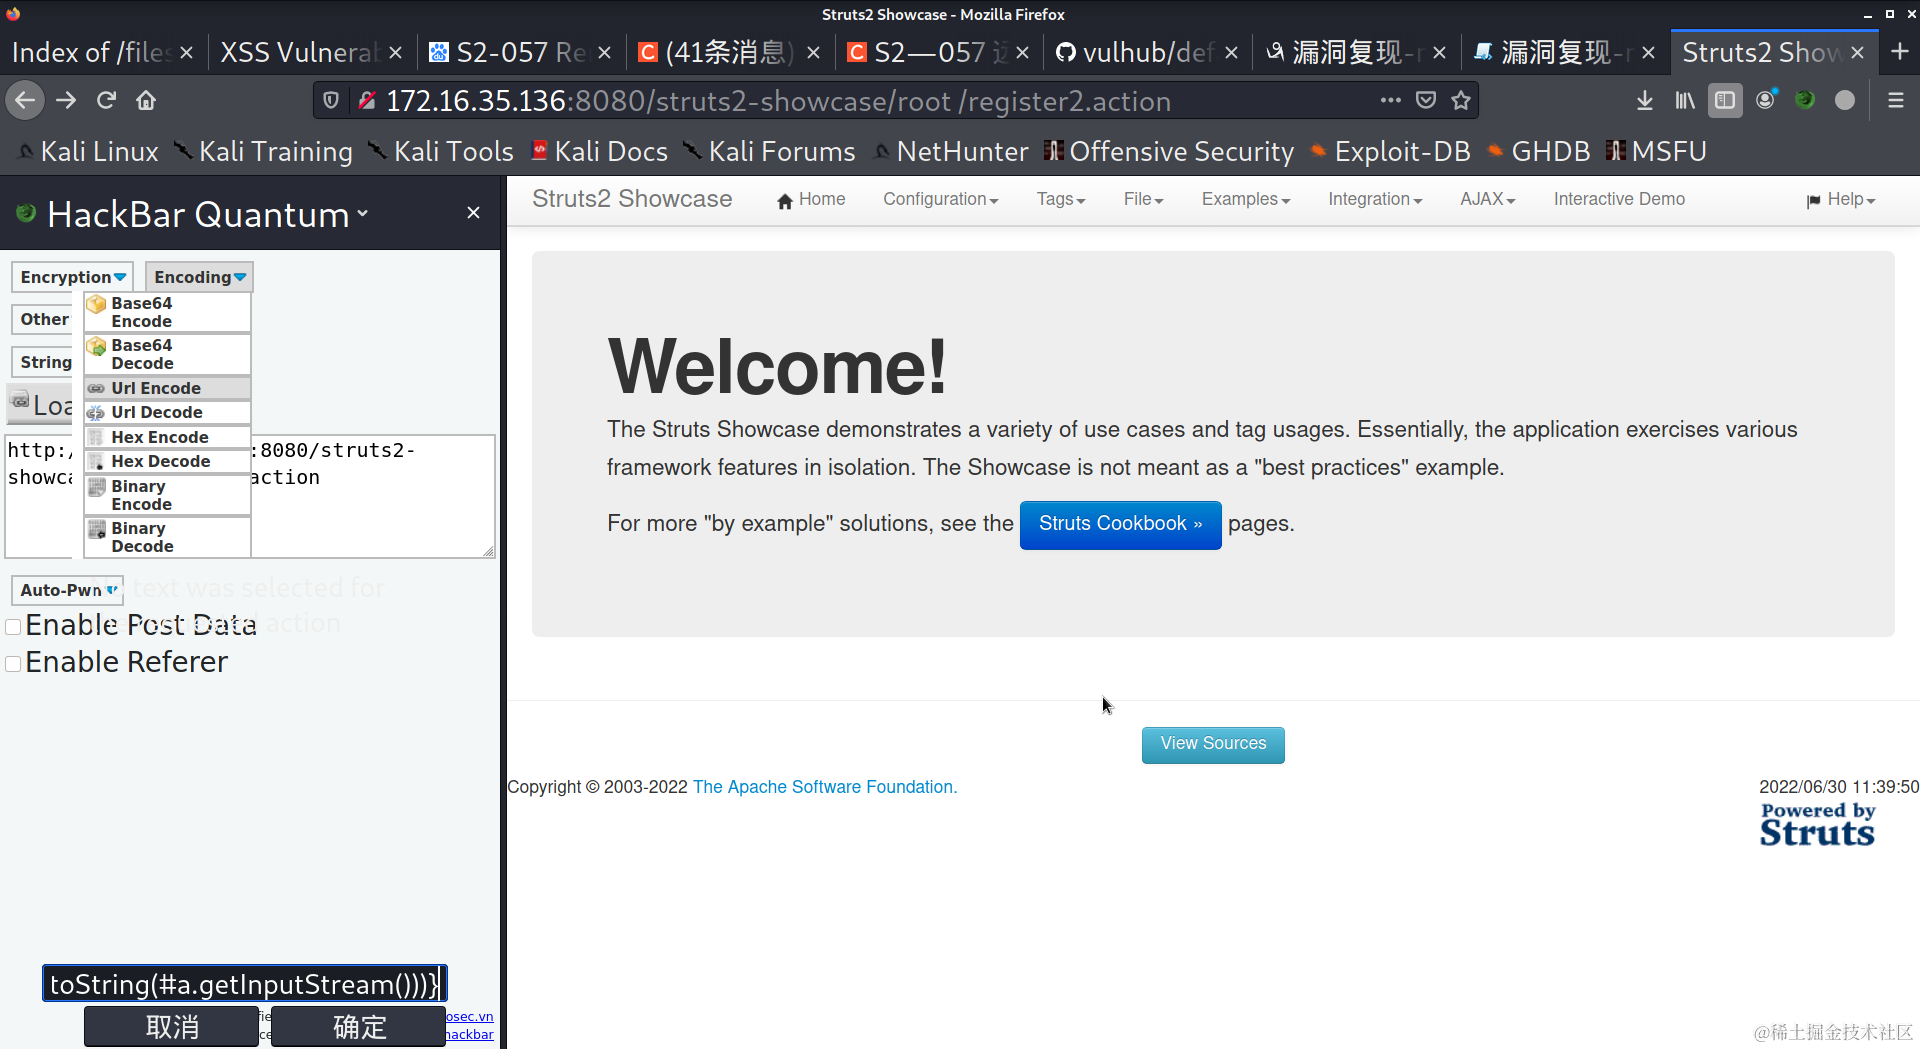Click the Struts Cookbook button
Viewport: 1920px width, 1049px height.
point(1120,524)
